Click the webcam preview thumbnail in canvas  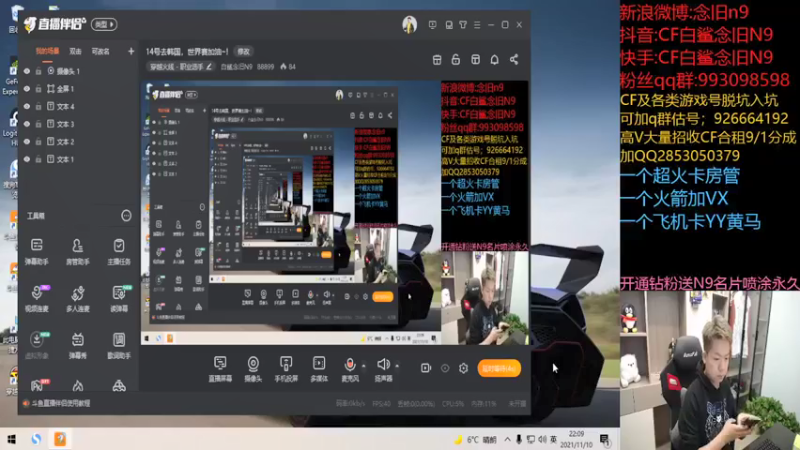point(484,298)
